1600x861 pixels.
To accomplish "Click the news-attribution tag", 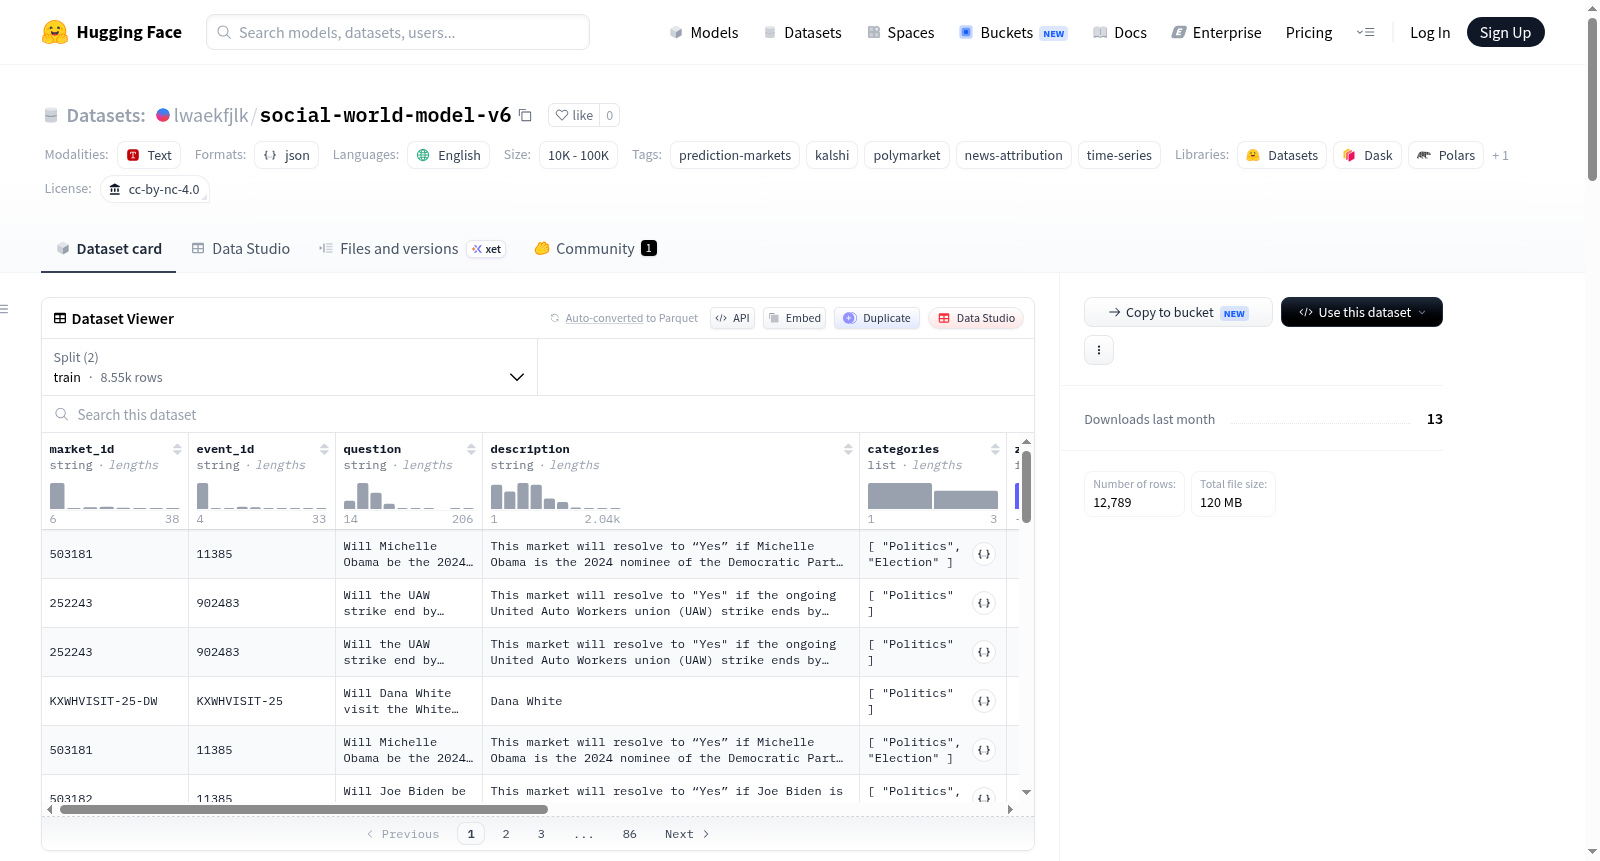I will [x=1013, y=155].
